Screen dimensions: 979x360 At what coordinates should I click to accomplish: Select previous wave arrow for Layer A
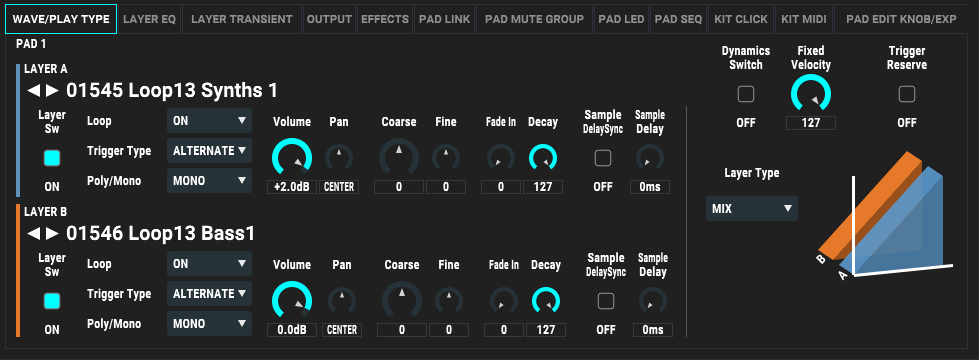coord(33,91)
